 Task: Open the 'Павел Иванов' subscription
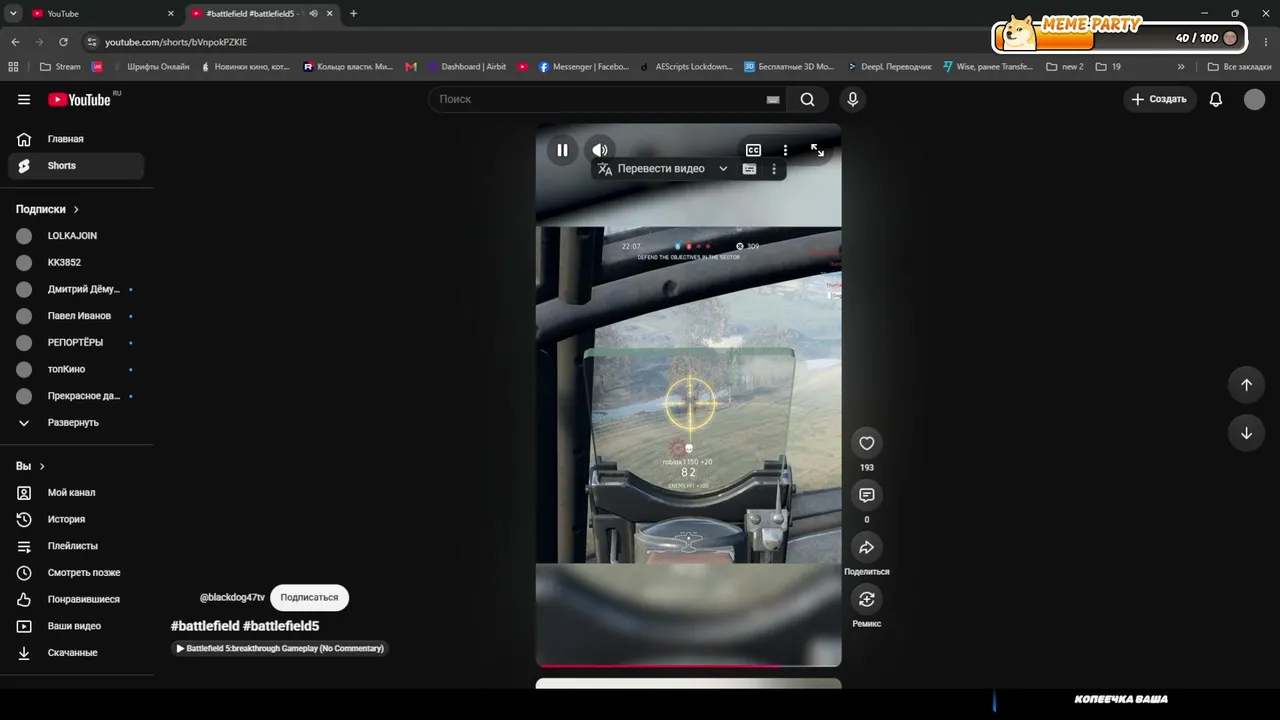point(76,316)
